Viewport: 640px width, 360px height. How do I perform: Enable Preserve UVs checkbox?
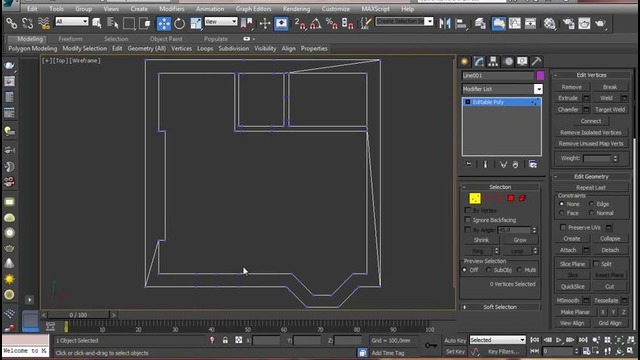click(x=563, y=227)
